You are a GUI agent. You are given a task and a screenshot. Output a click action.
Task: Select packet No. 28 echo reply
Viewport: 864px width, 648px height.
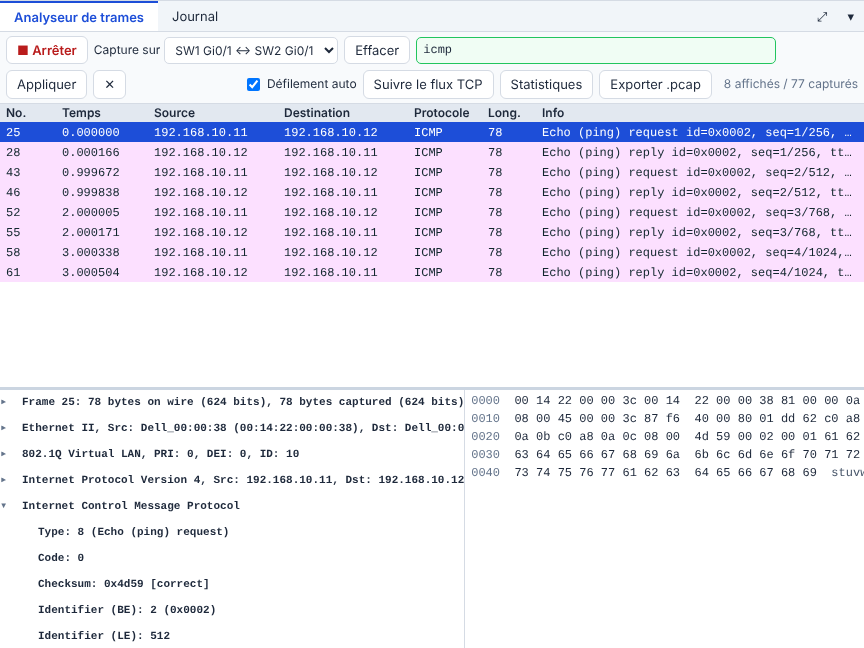(432, 152)
